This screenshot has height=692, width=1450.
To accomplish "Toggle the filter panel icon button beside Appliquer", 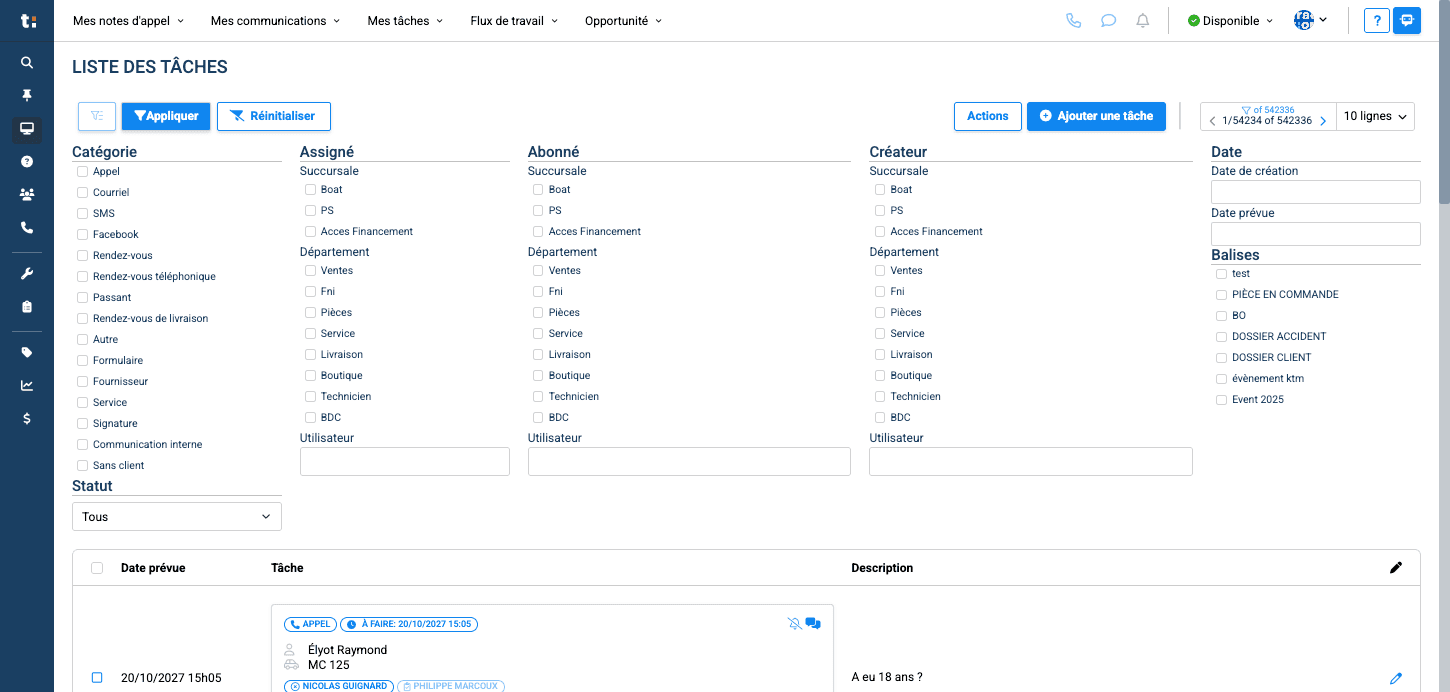I will pyautogui.click(x=97, y=116).
